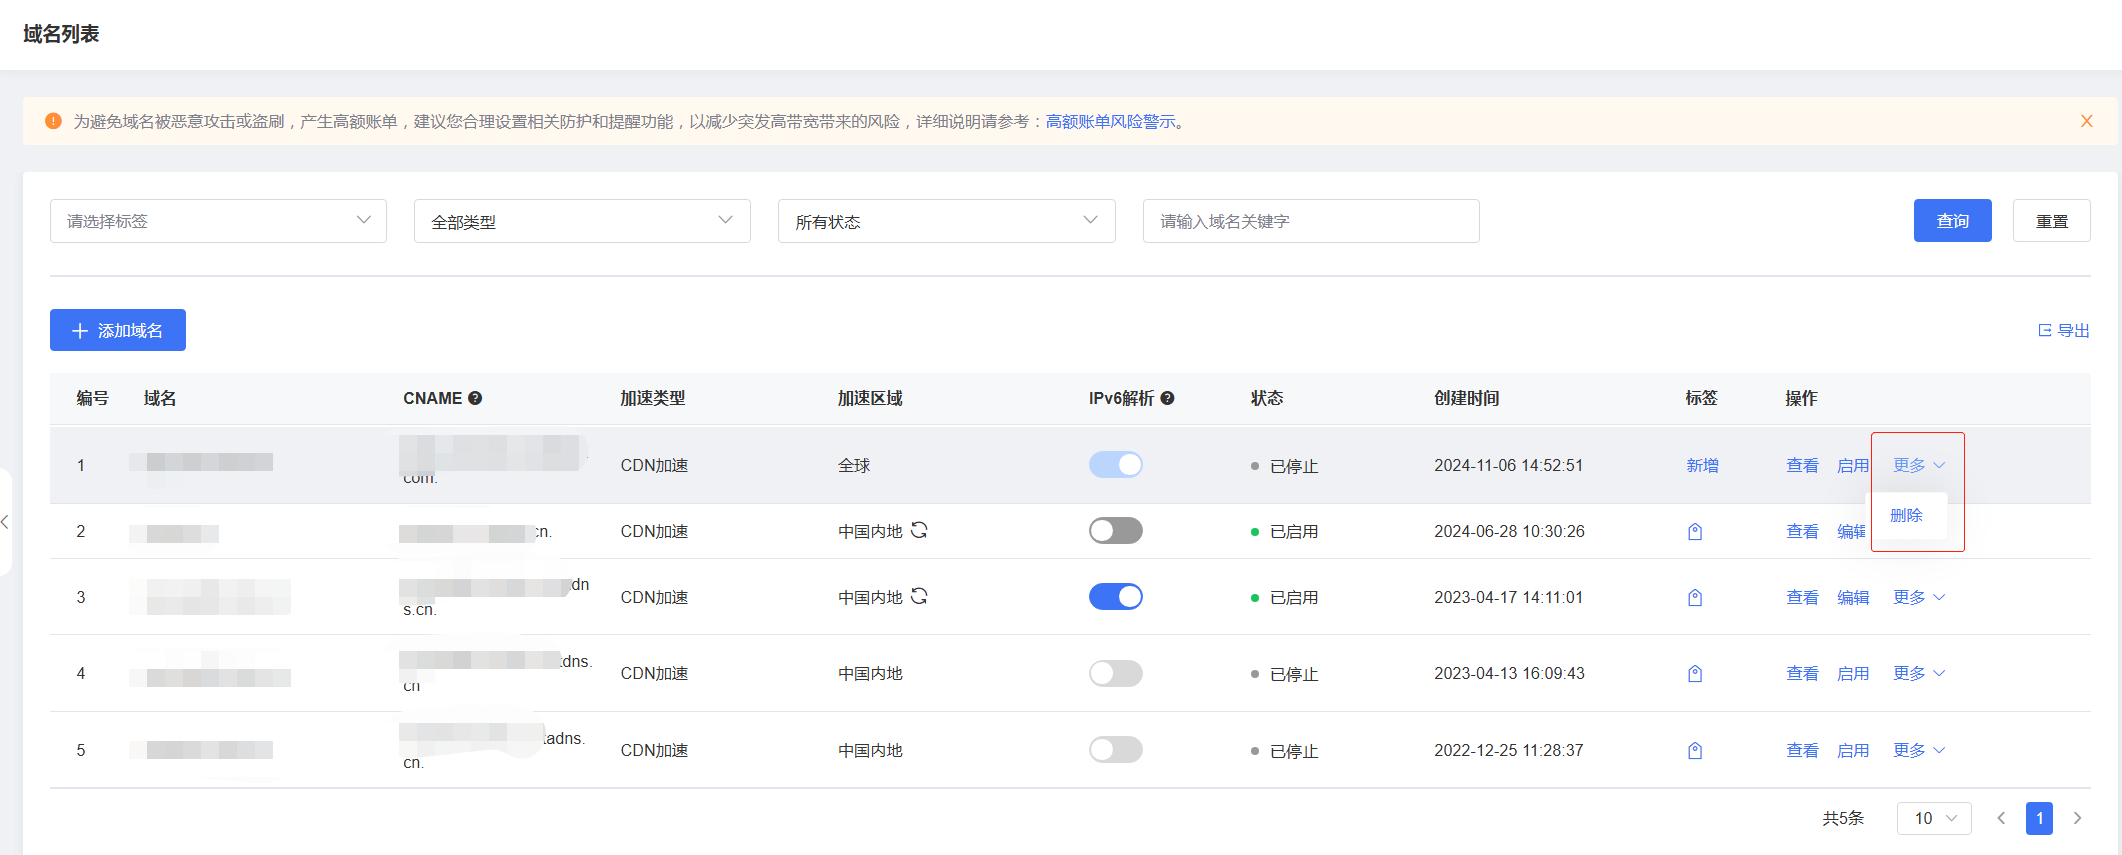Open tag icon for row 4
2122x855 pixels.
click(x=1695, y=674)
